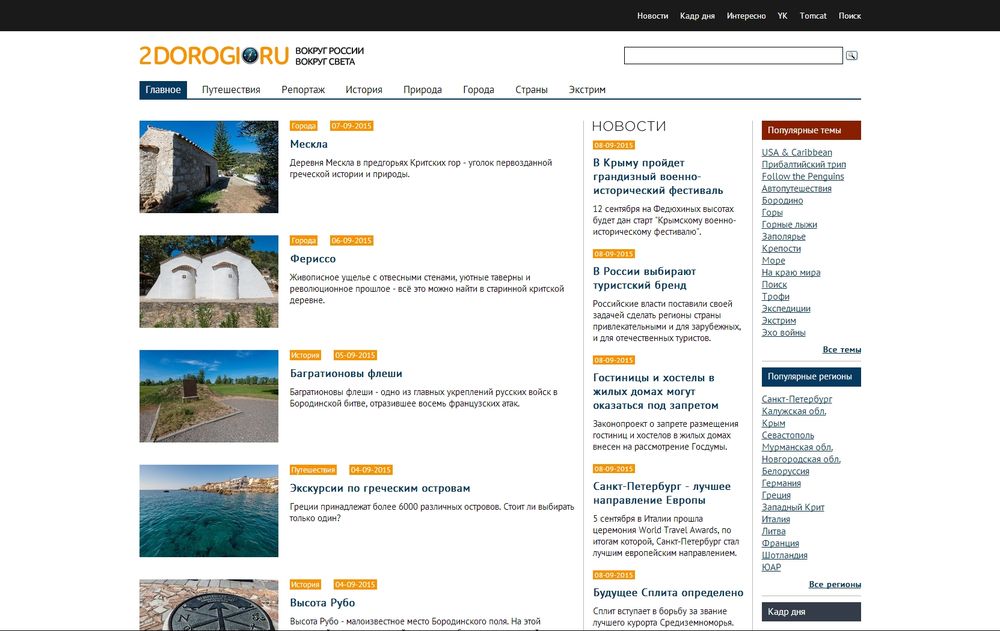Open news Санкт-Петербург - лучшее направление Европы
This screenshot has width=1000, height=631.
coord(662,493)
